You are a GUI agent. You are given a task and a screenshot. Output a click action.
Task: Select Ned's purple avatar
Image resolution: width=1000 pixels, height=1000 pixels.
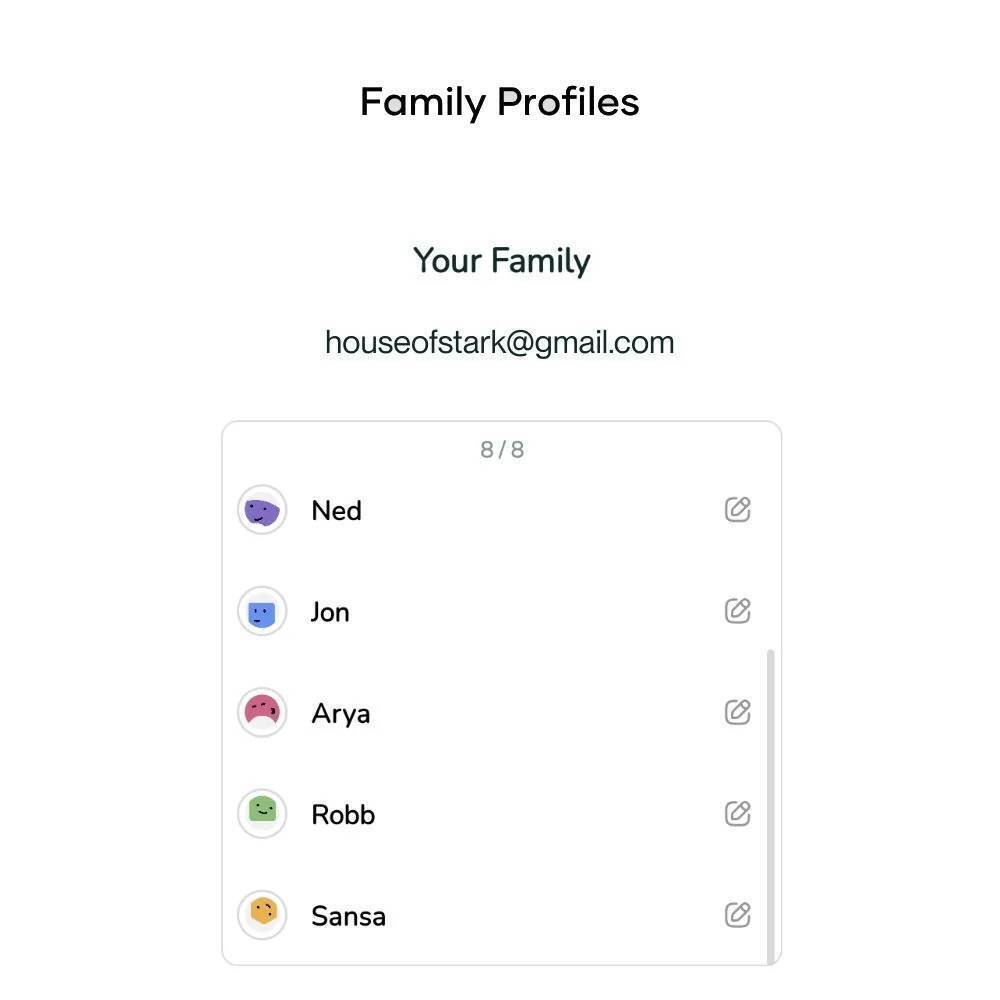(x=262, y=511)
